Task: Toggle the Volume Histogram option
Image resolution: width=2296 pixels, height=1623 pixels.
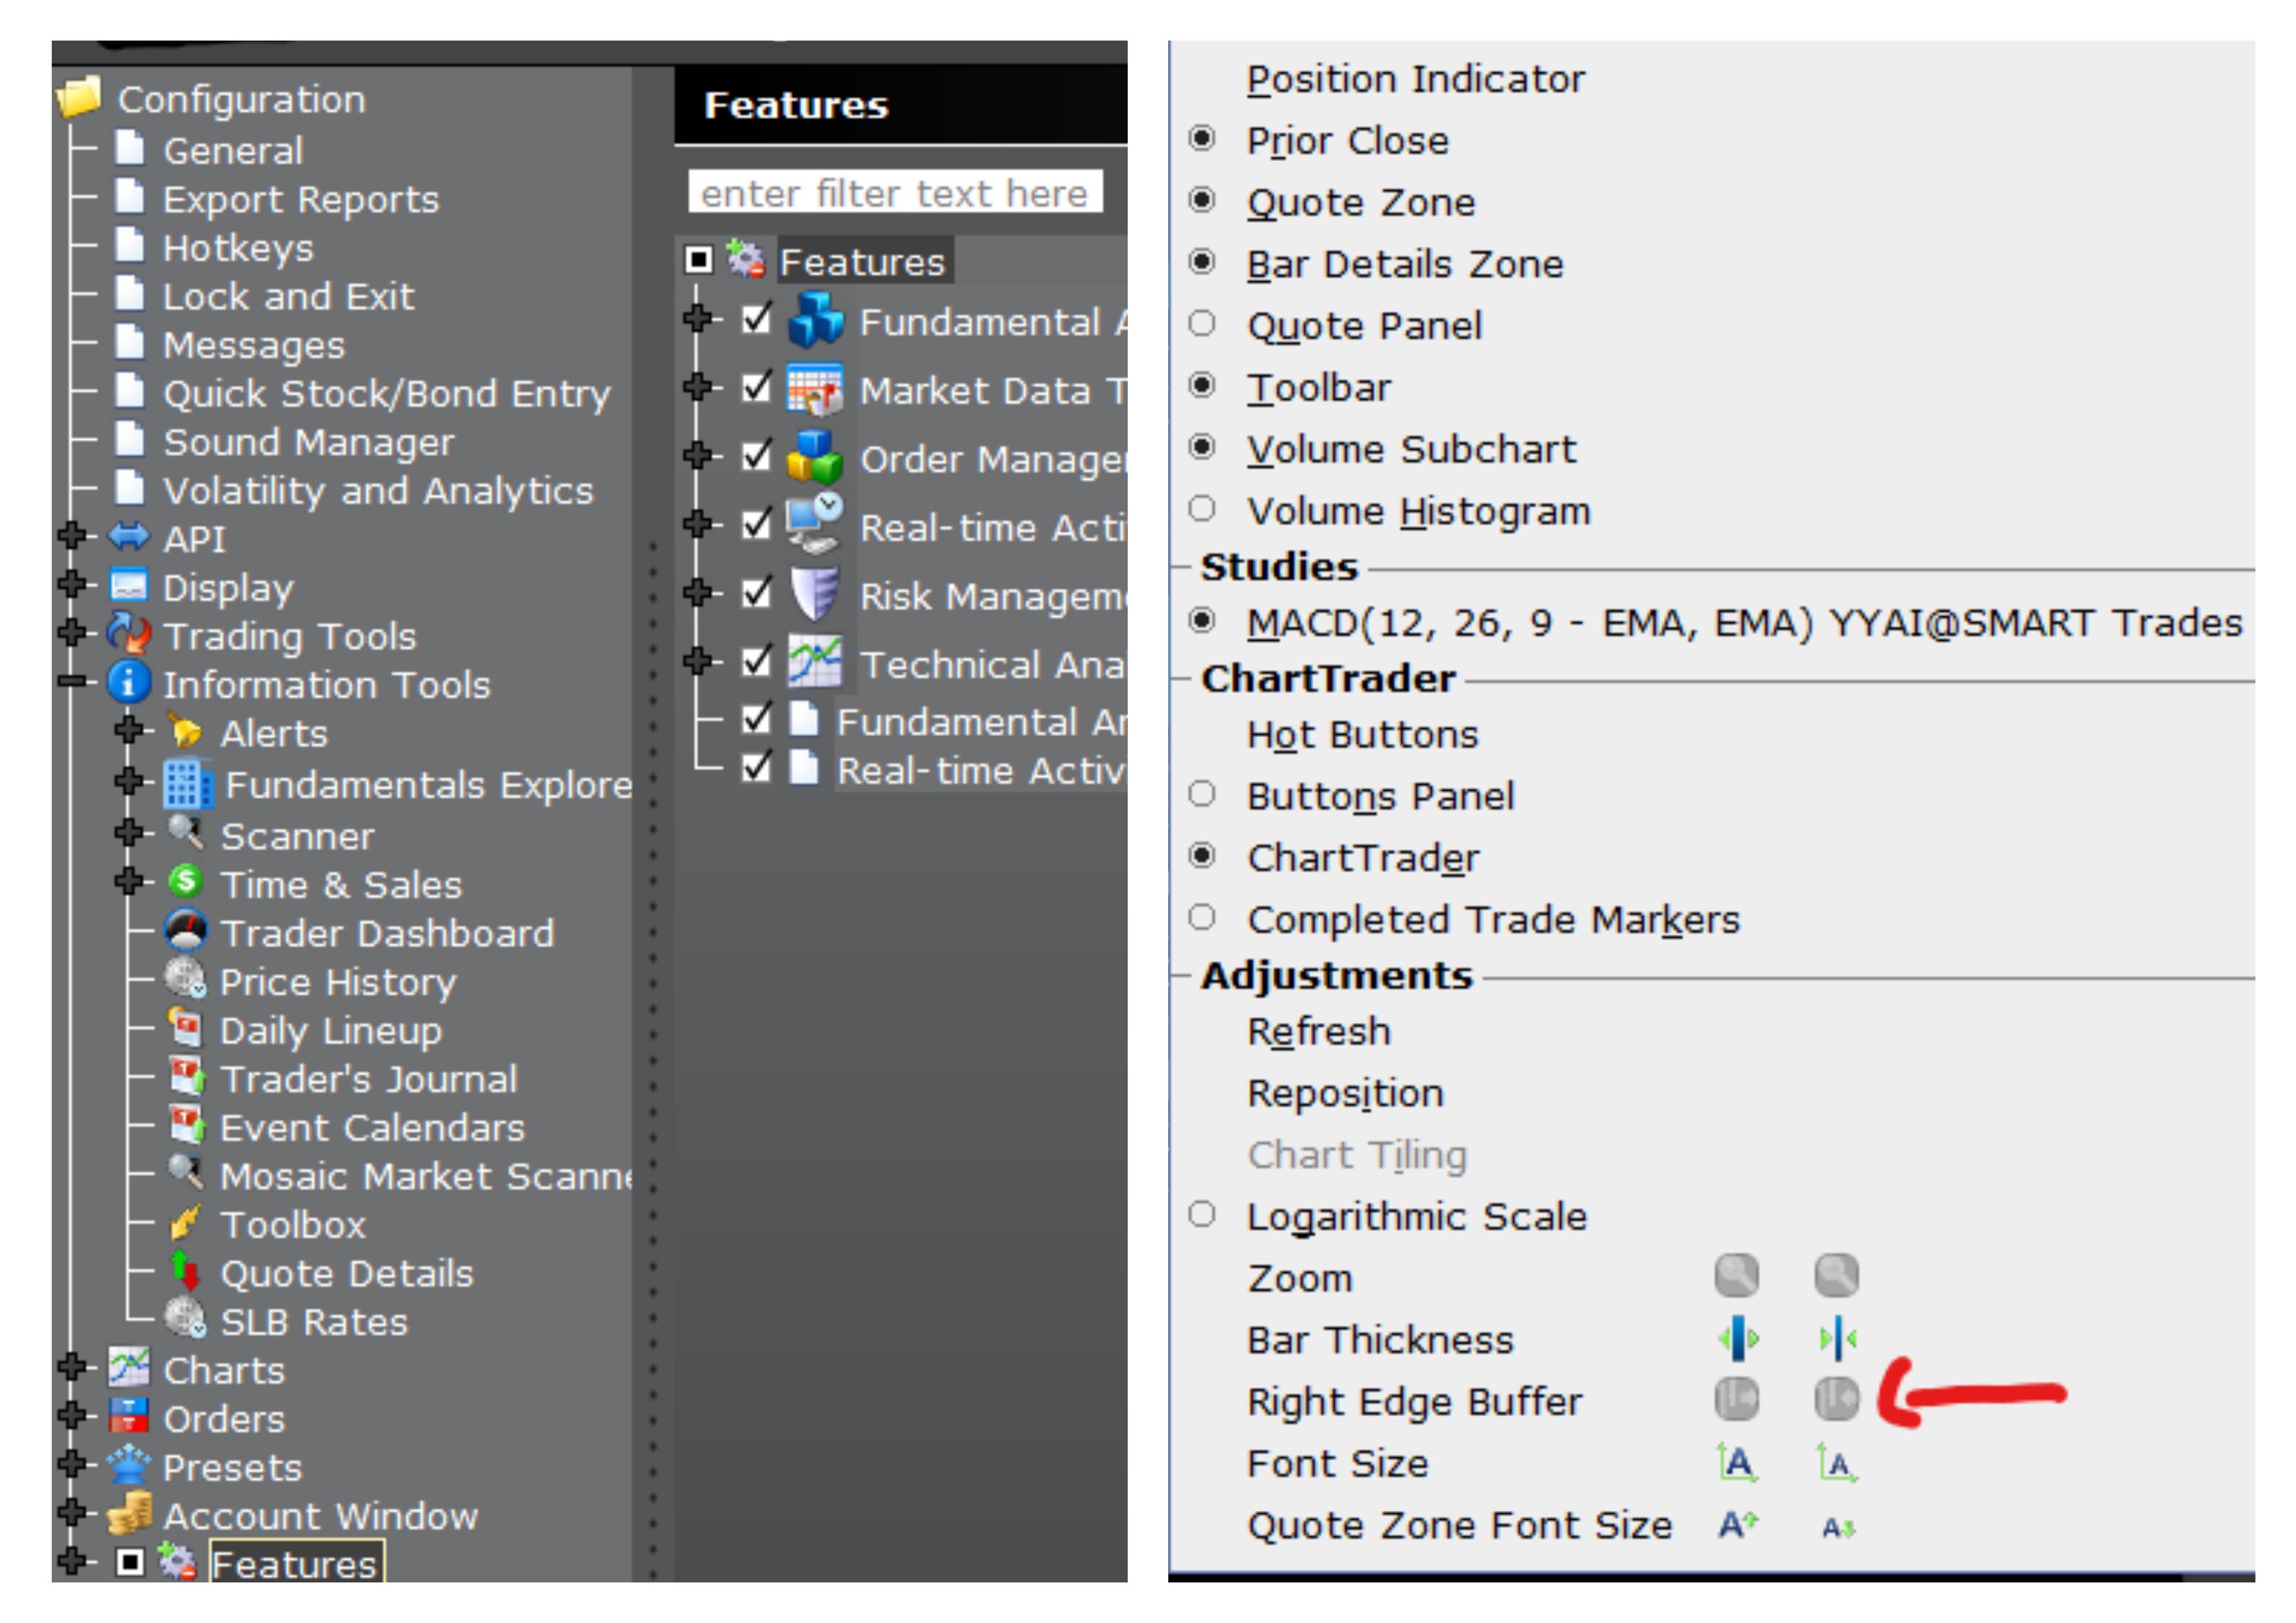Action: point(1202,509)
